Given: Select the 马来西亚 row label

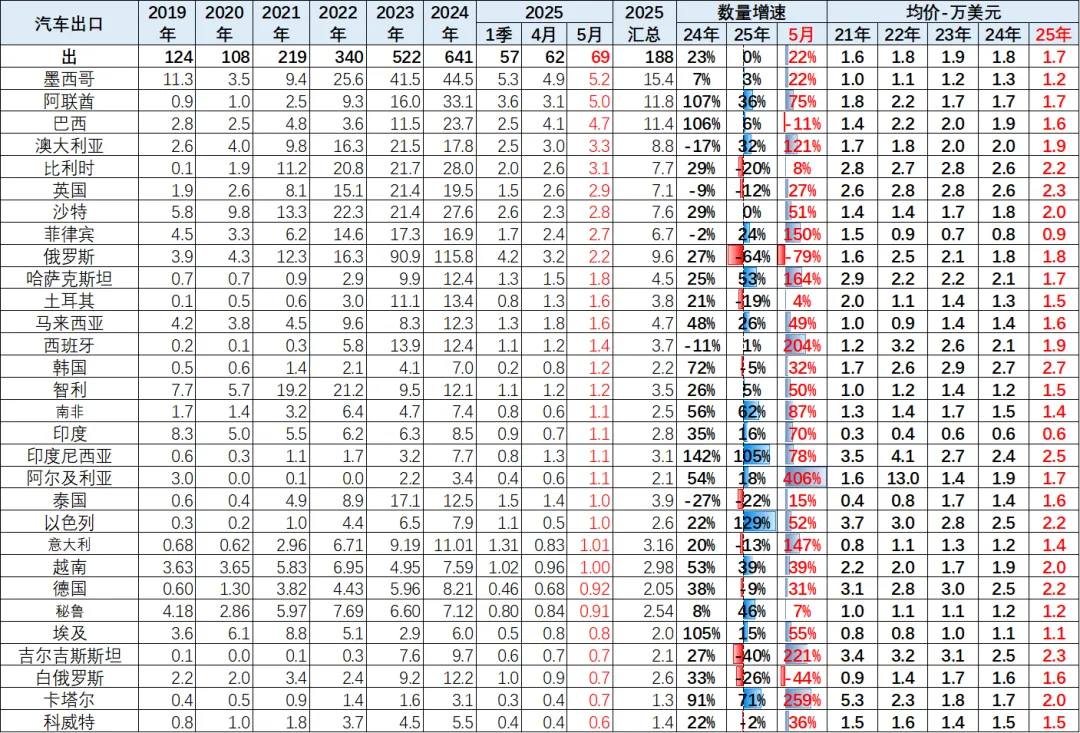Looking at the screenshot, I should [x=68, y=322].
